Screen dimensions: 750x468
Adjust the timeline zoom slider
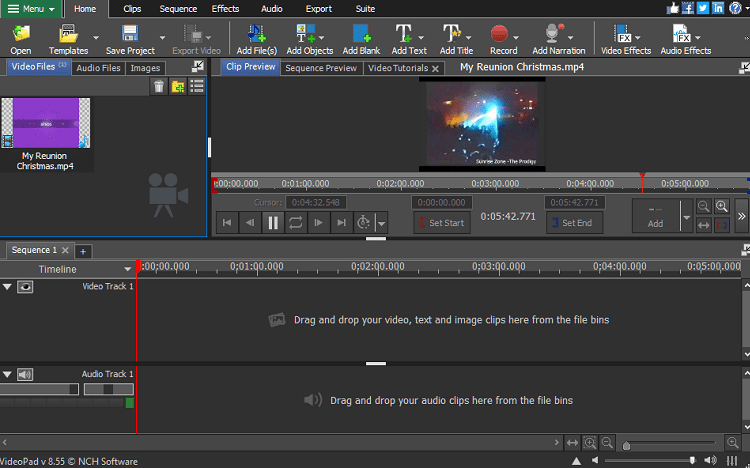tap(627, 443)
